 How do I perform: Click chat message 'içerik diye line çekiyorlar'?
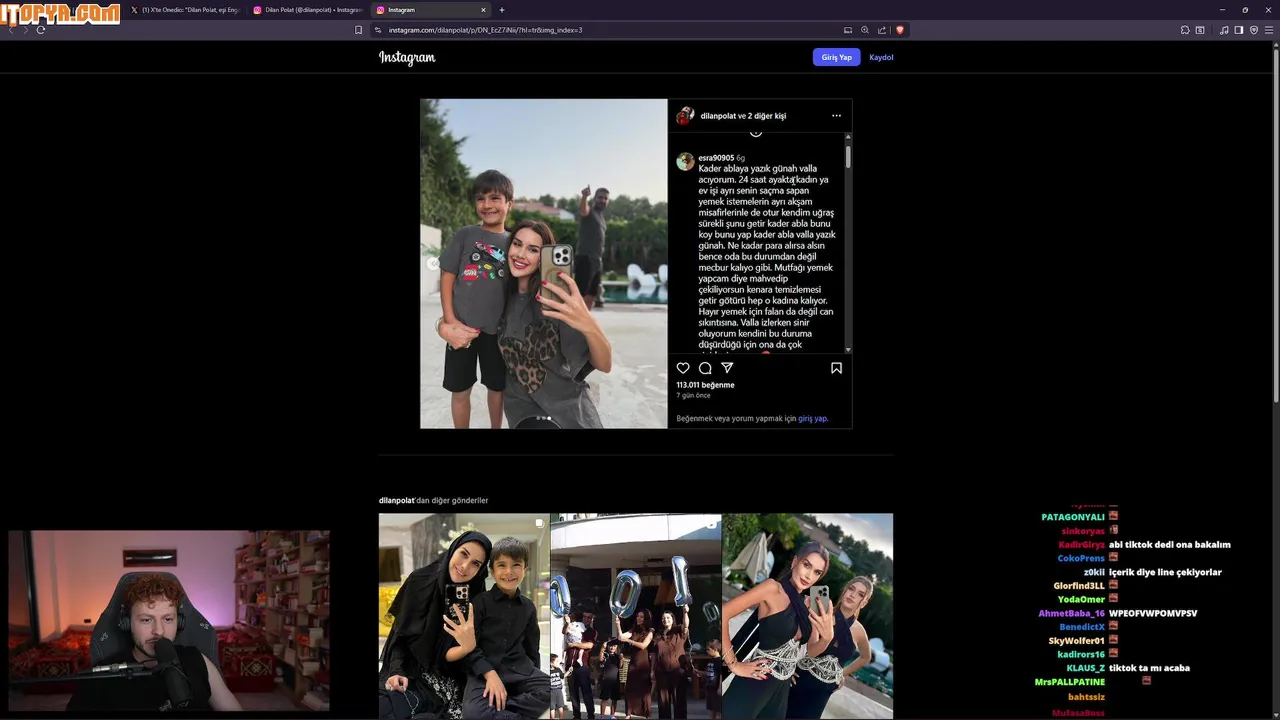tap(1165, 572)
